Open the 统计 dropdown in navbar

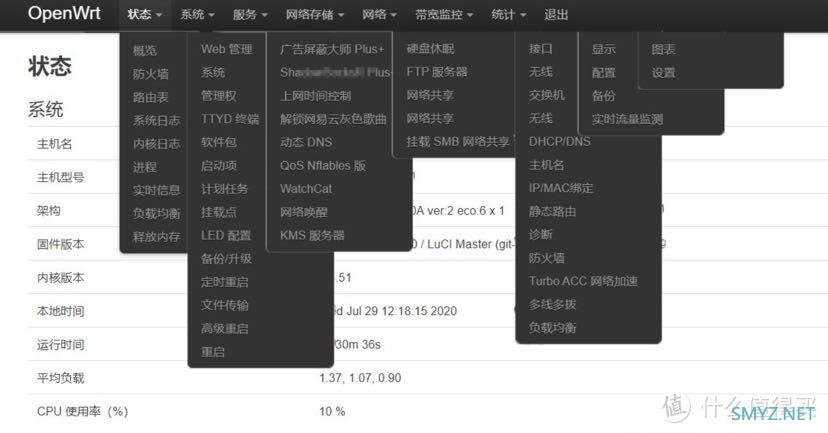click(x=508, y=15)
